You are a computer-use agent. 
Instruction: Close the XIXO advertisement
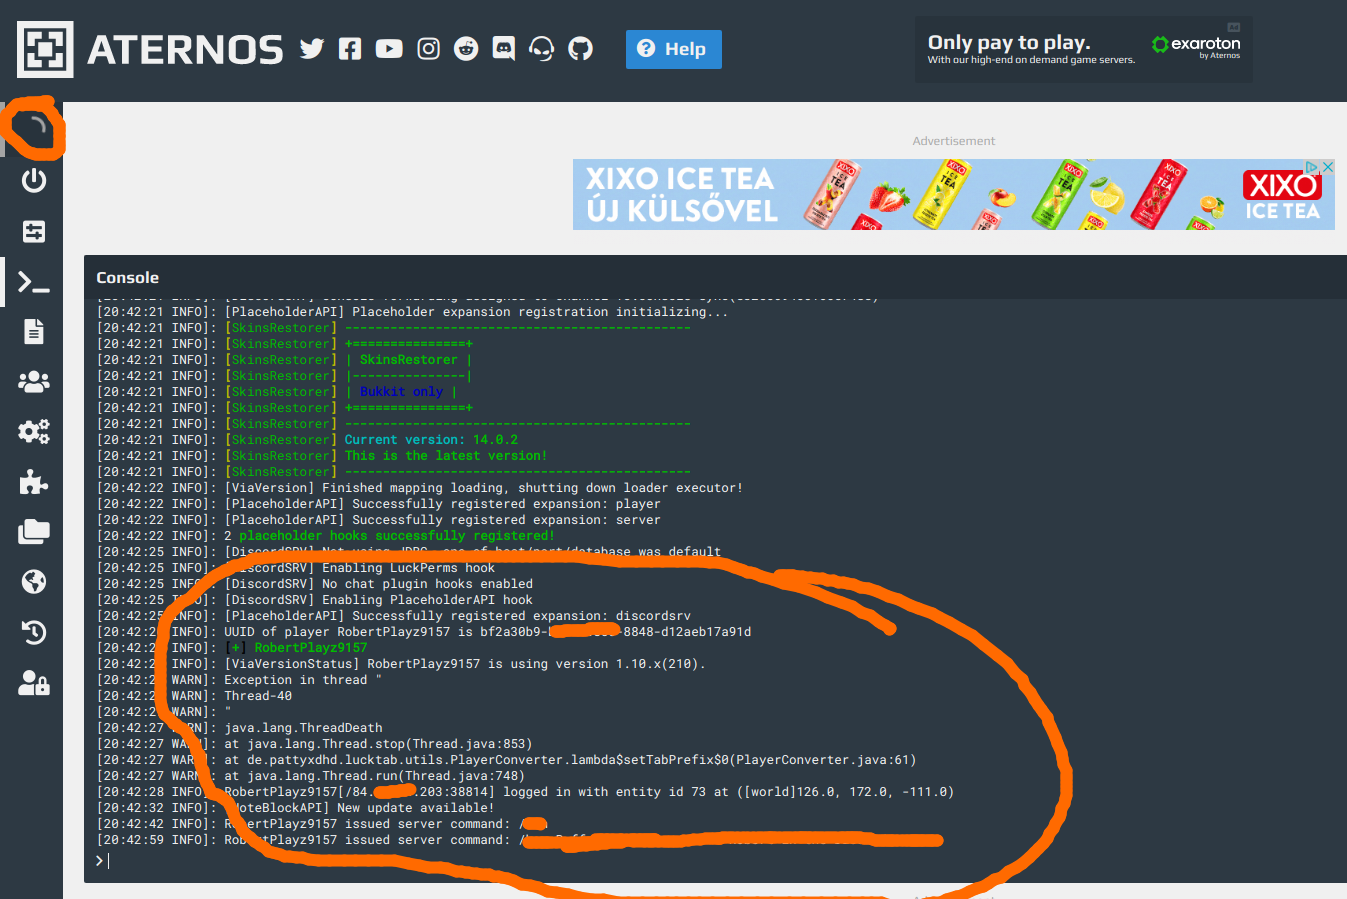[1328, 167]
